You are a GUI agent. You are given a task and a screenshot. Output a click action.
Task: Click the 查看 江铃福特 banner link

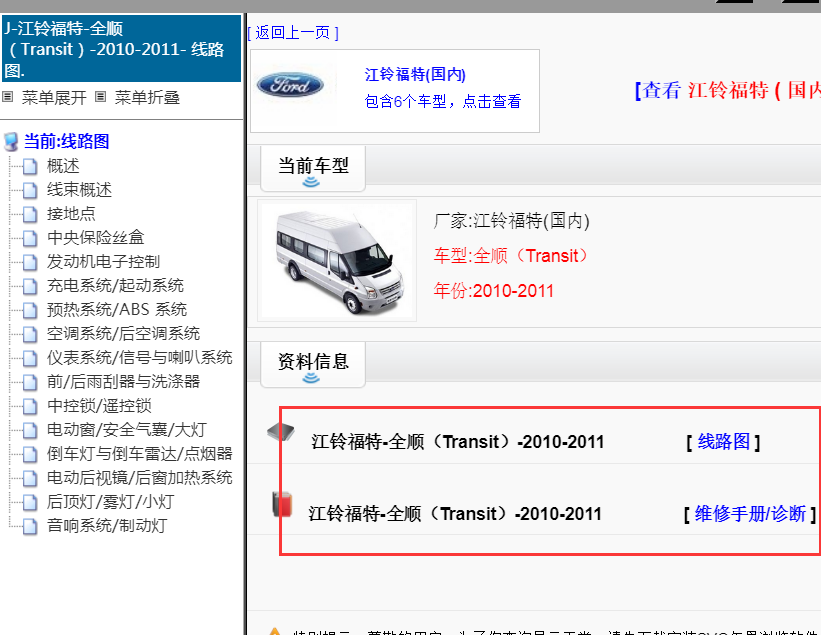727,91
